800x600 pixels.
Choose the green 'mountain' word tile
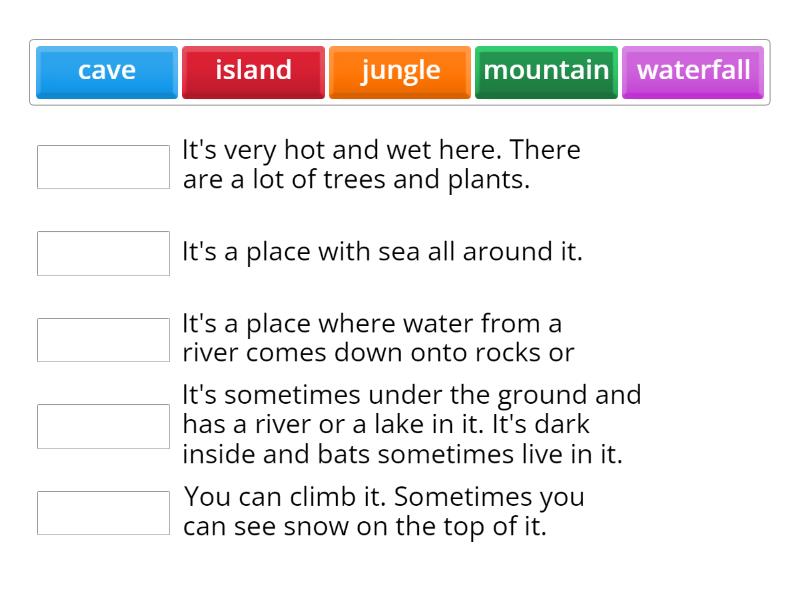click(x=546, y=70)
